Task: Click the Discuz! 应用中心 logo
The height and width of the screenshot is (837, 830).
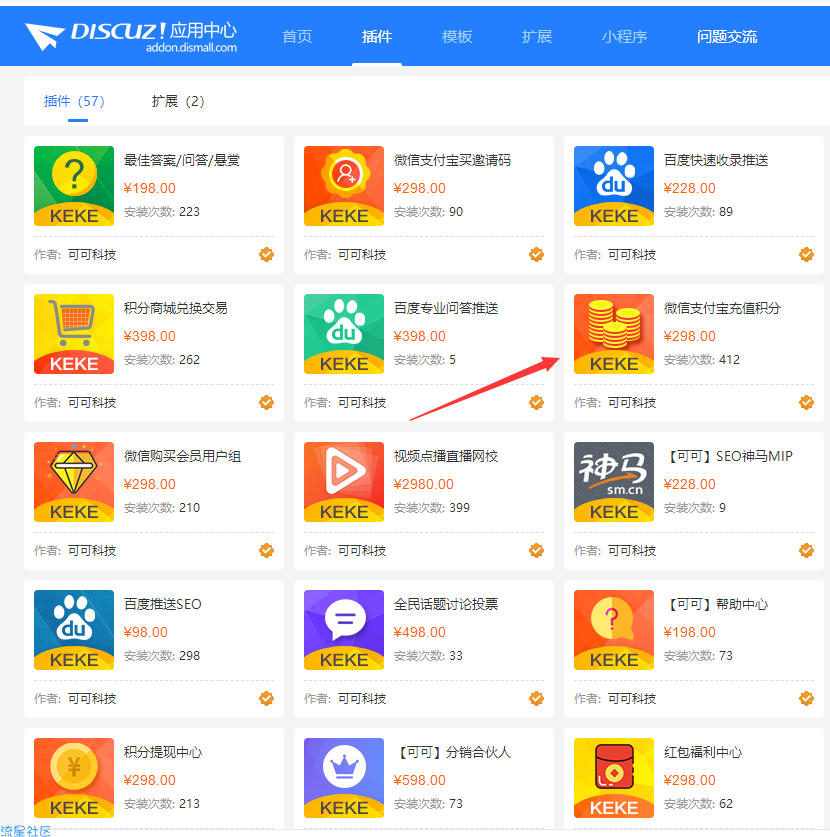Action: [x=131, y=36]
